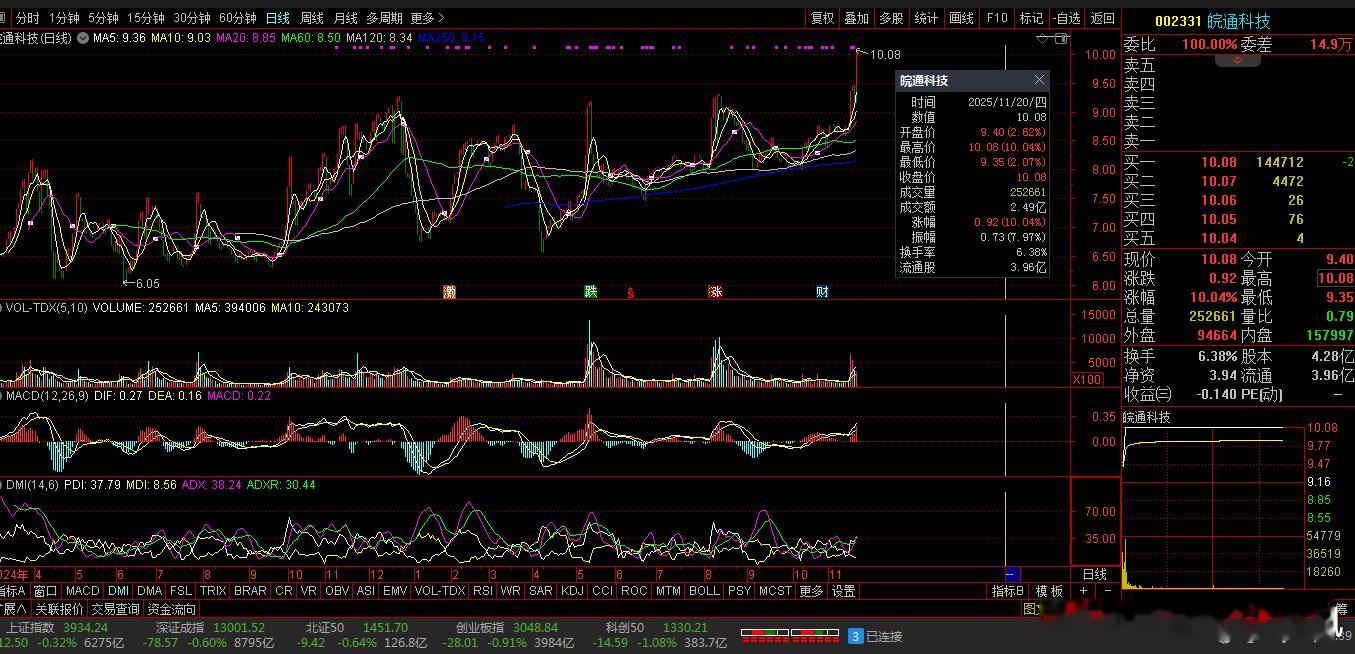The height and width of the screenshot is (654, 1355).
Task: Close the 皖通科技 info popup
Action: [x=1039, y=80]
